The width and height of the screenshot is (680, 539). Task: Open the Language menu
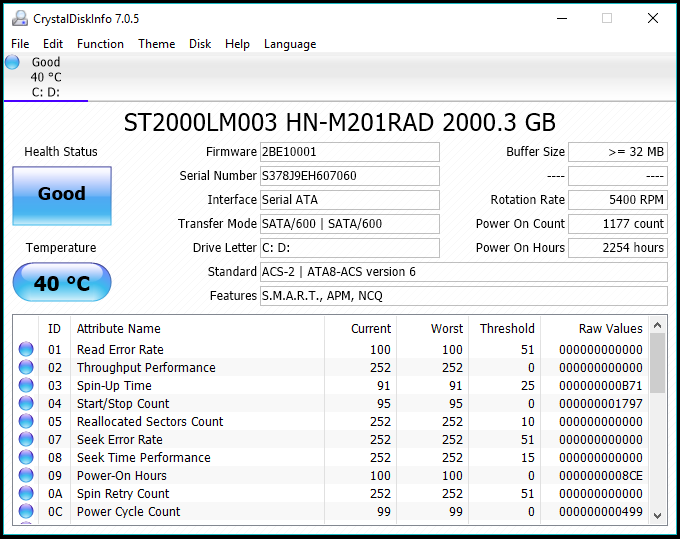pos(290,44)
